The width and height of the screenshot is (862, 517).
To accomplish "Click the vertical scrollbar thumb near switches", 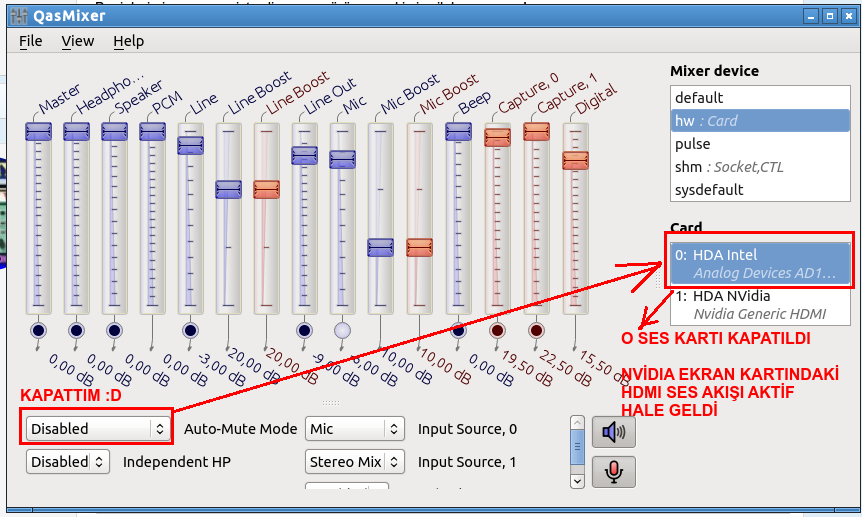I will [577, 447].
